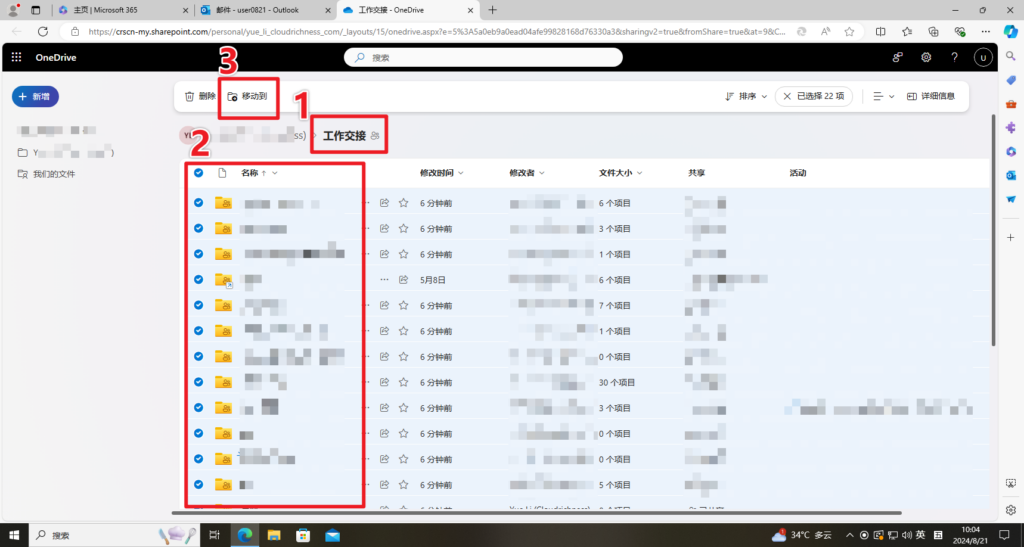This screenshot has height=547, width=1024.
Task: Uncheck the first folder row checkbox
Action: (198, 203)
